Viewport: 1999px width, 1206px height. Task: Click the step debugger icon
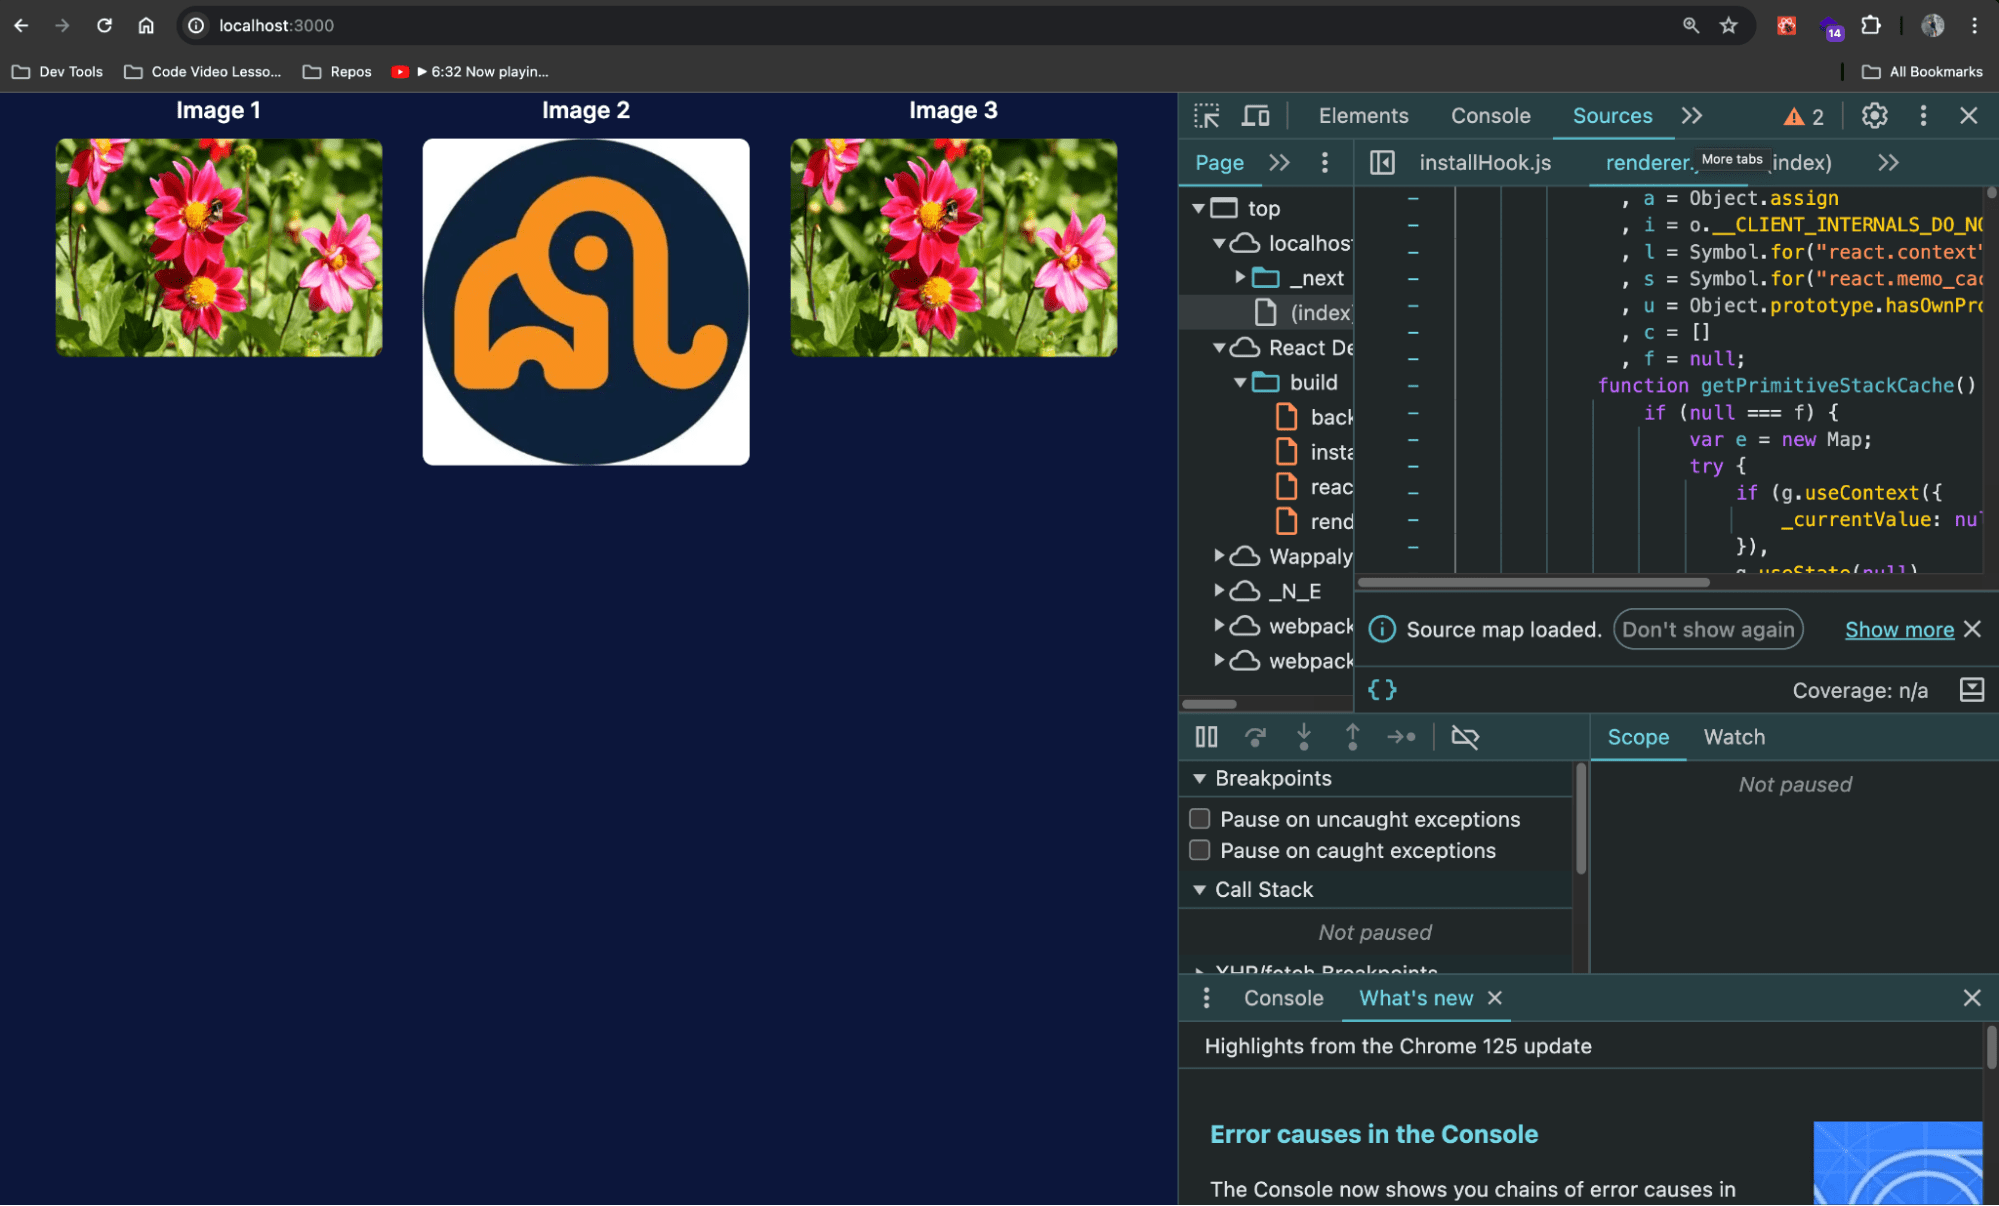[1401, 737]
